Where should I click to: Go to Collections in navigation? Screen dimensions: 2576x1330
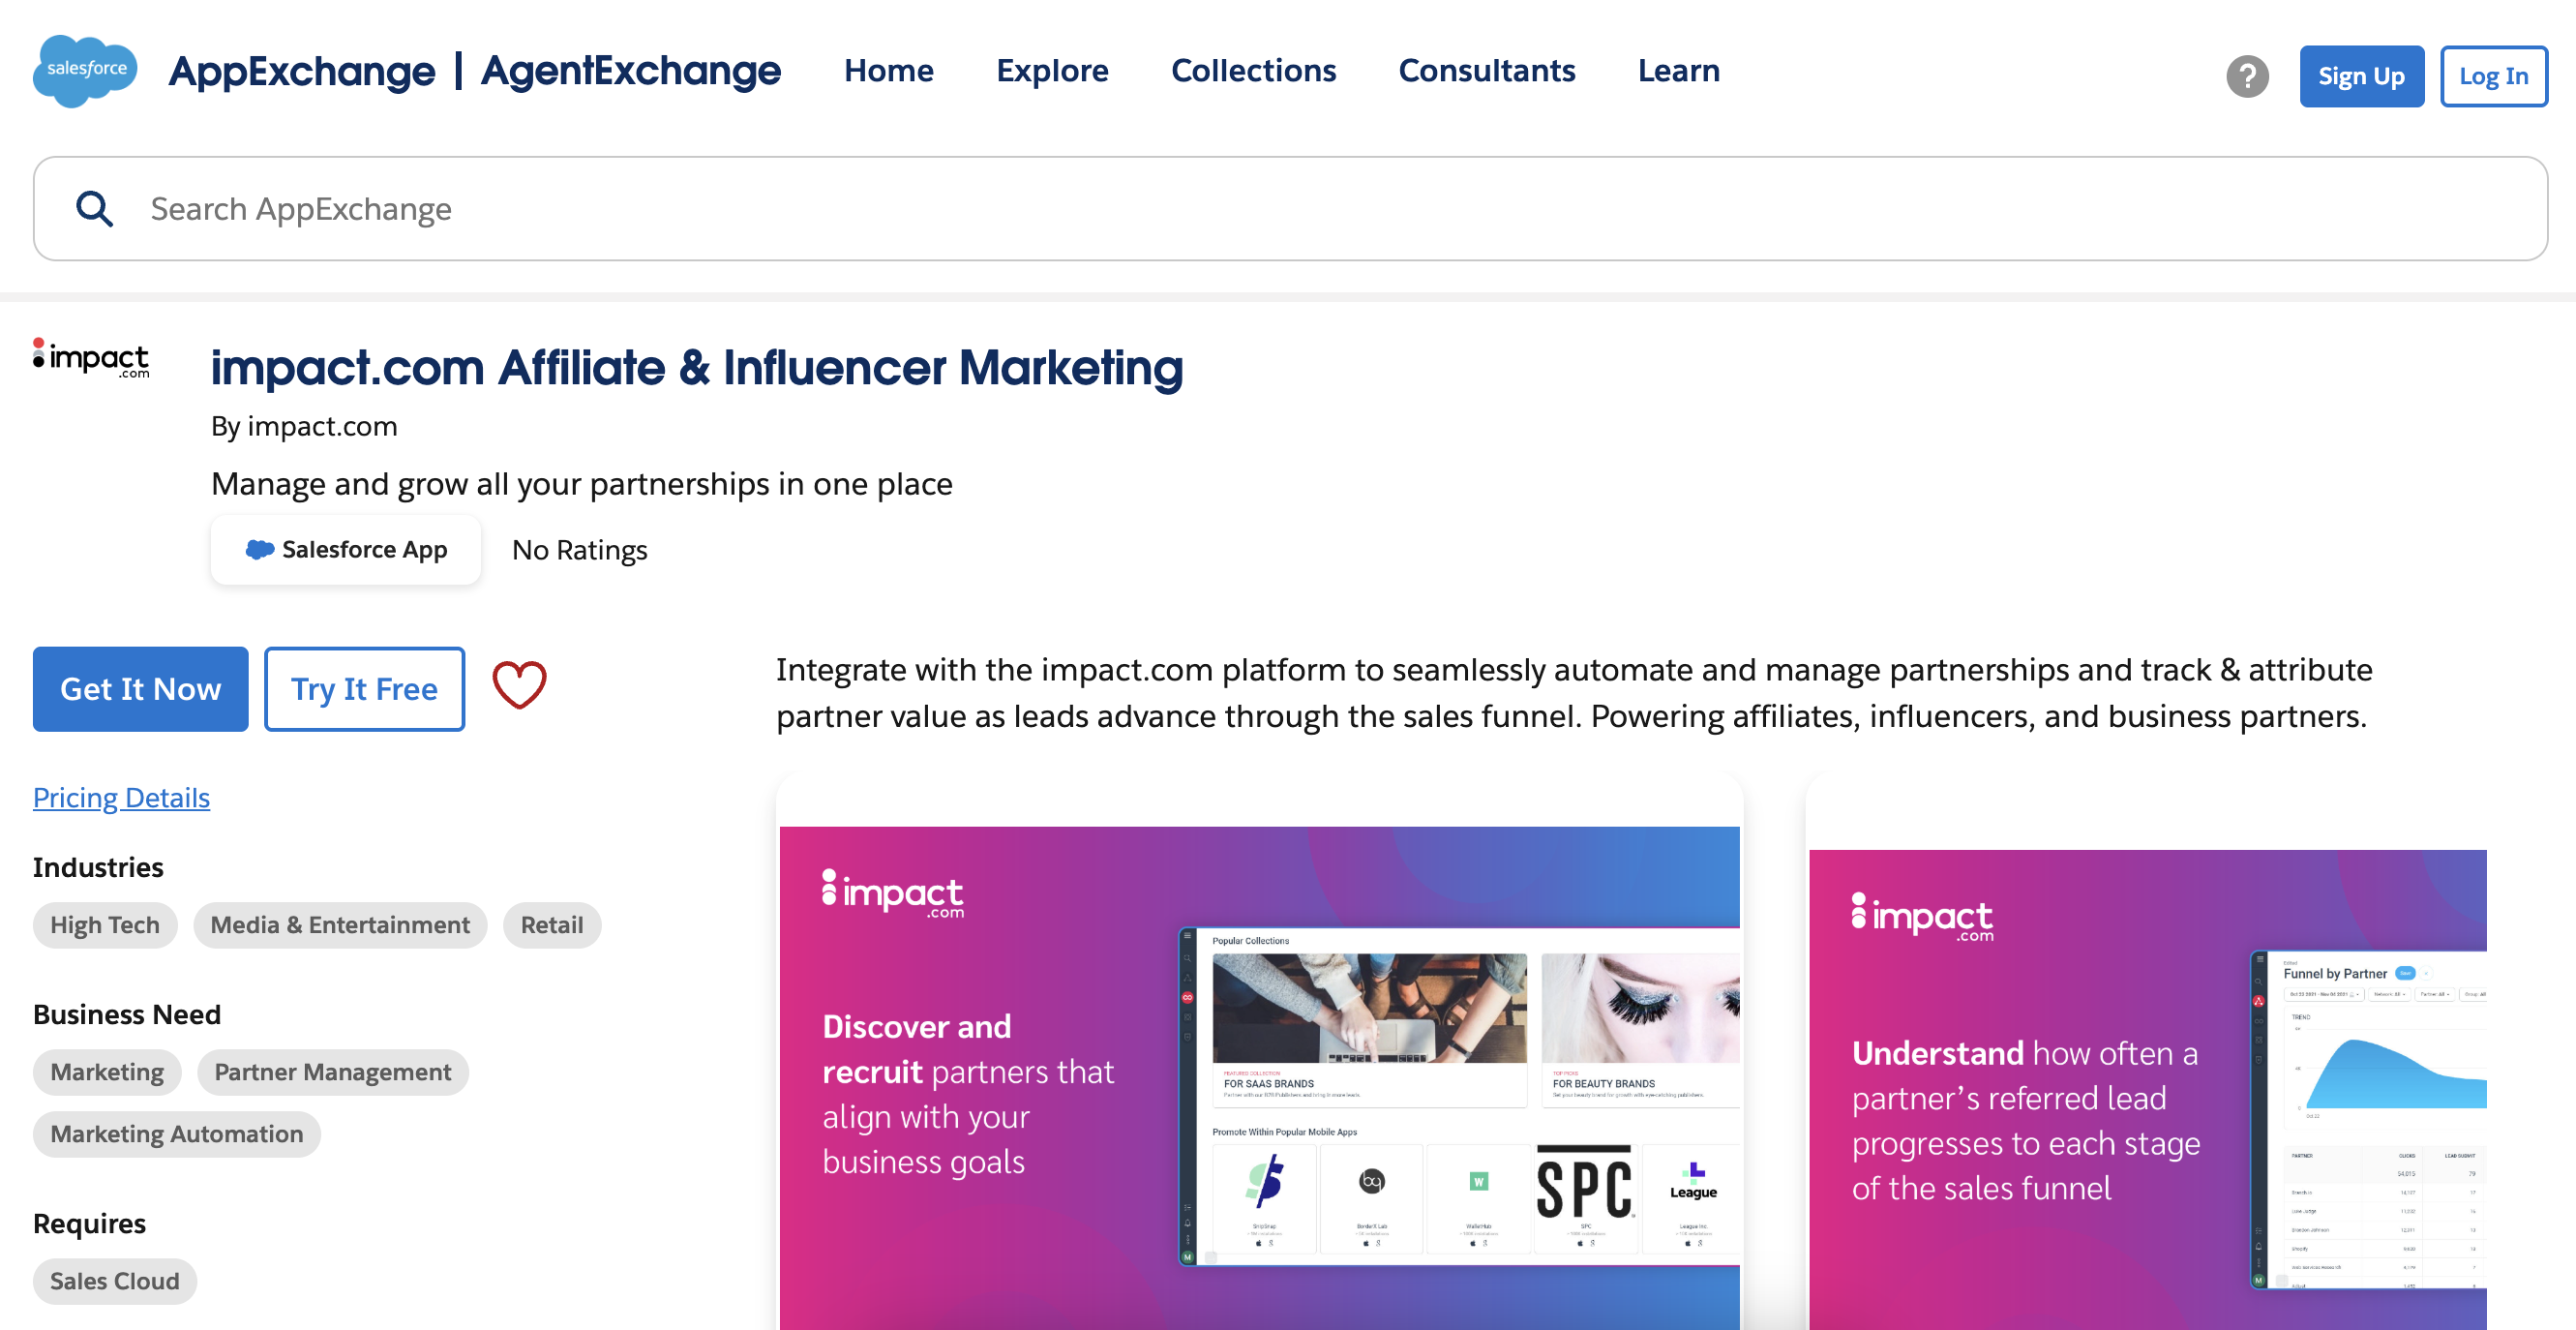[x=1253, y=71]
